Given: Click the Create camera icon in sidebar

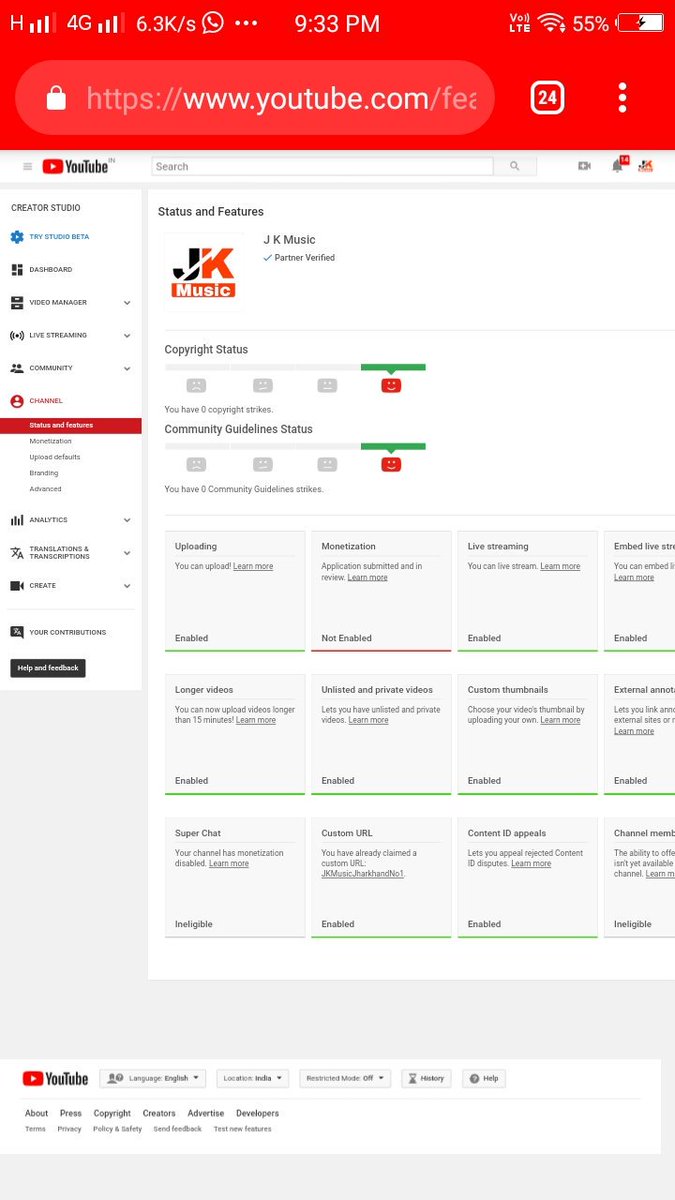Looking at the screenshot, I should [17, 586].
